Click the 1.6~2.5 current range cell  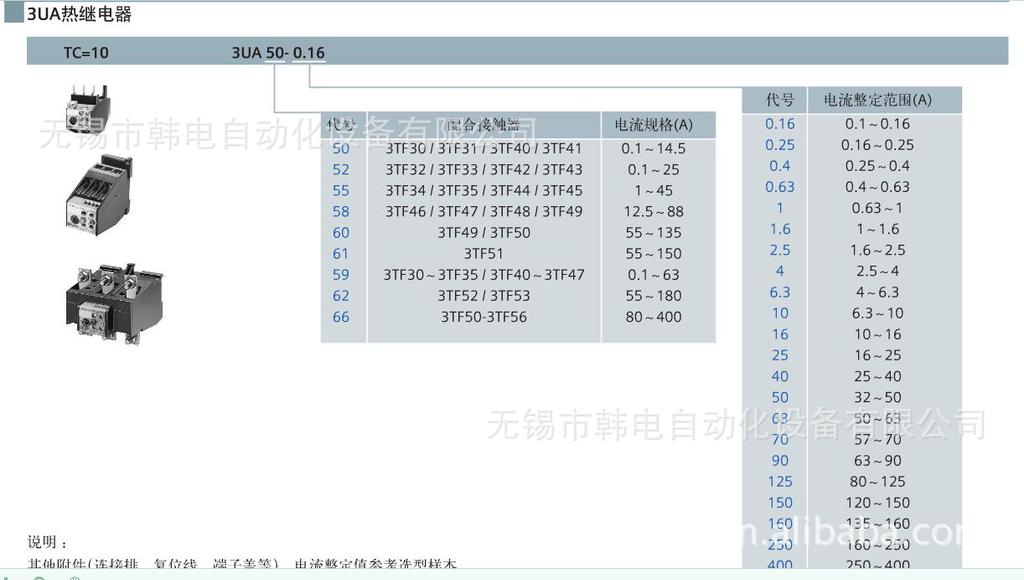pyautogui.click(x=877, y=250)
